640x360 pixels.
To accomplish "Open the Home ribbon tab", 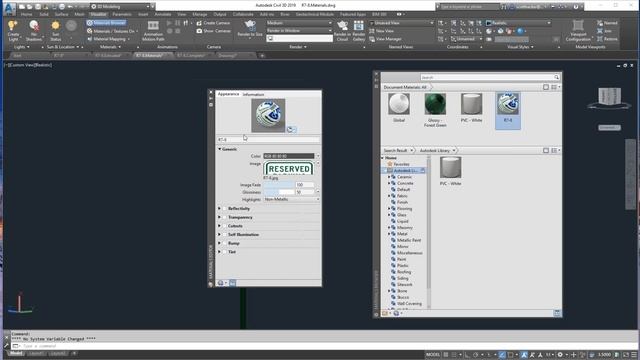I will point(27,14).
